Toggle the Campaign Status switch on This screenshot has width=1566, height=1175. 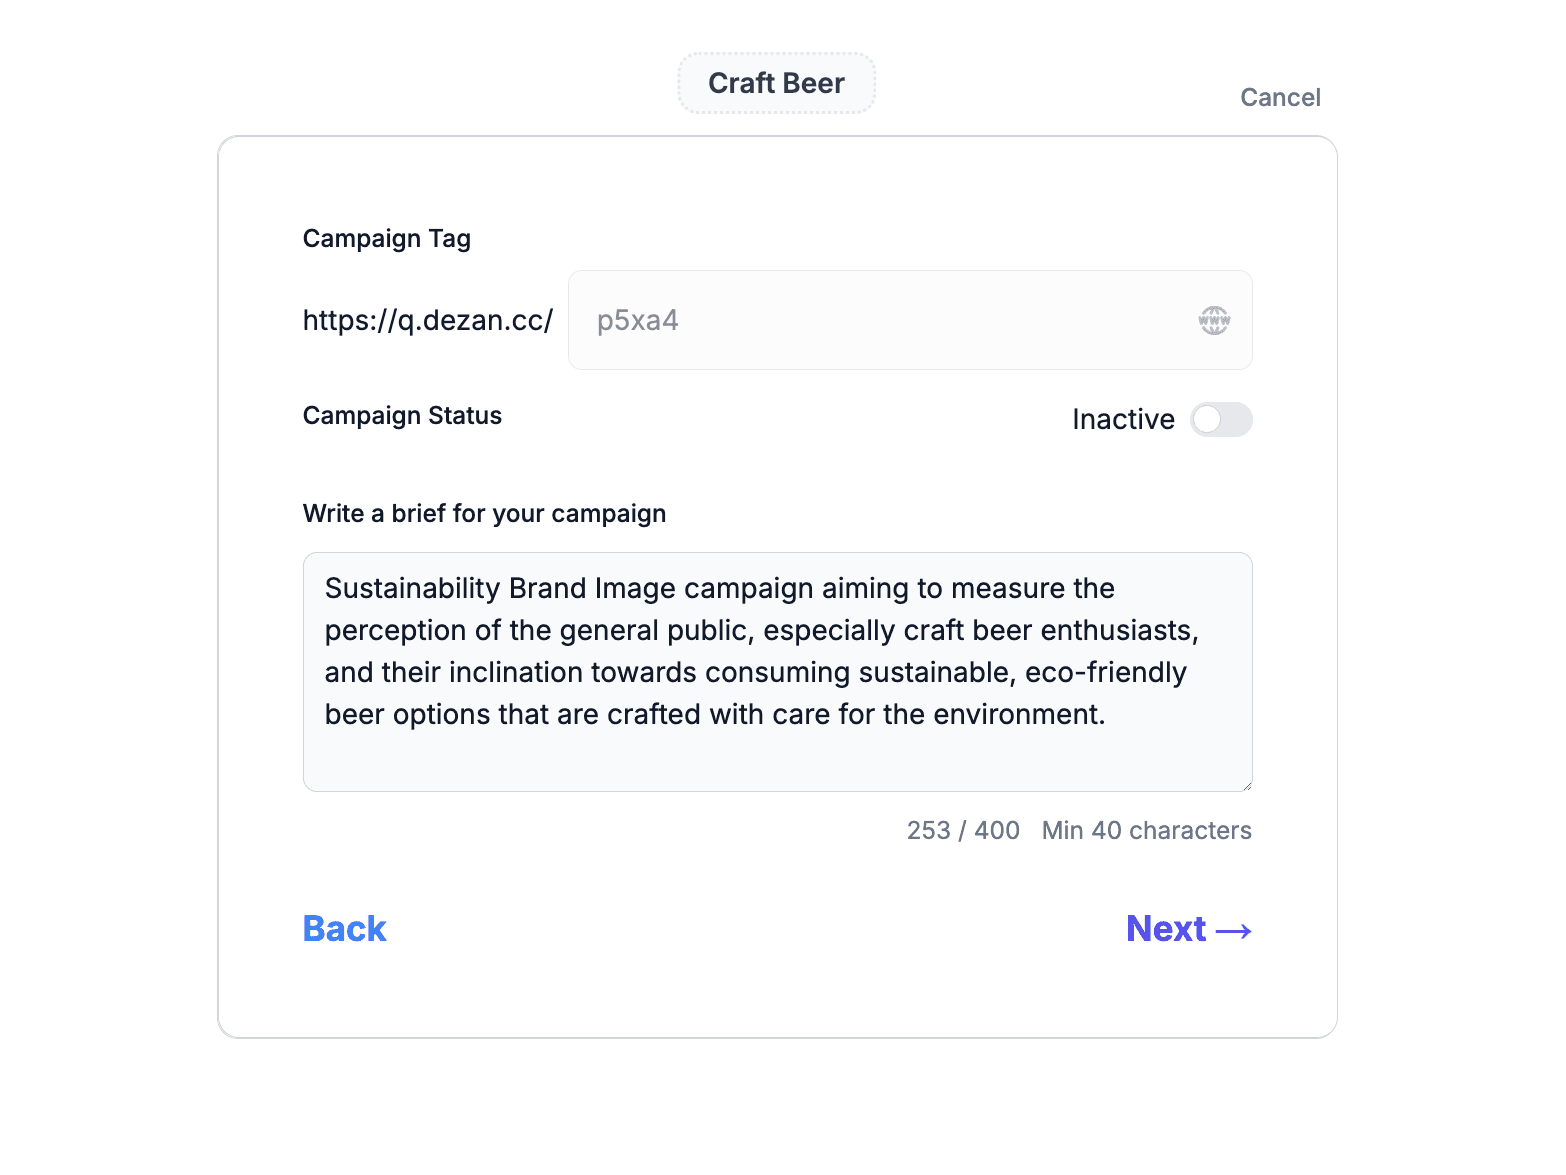tap(1221, 420)
